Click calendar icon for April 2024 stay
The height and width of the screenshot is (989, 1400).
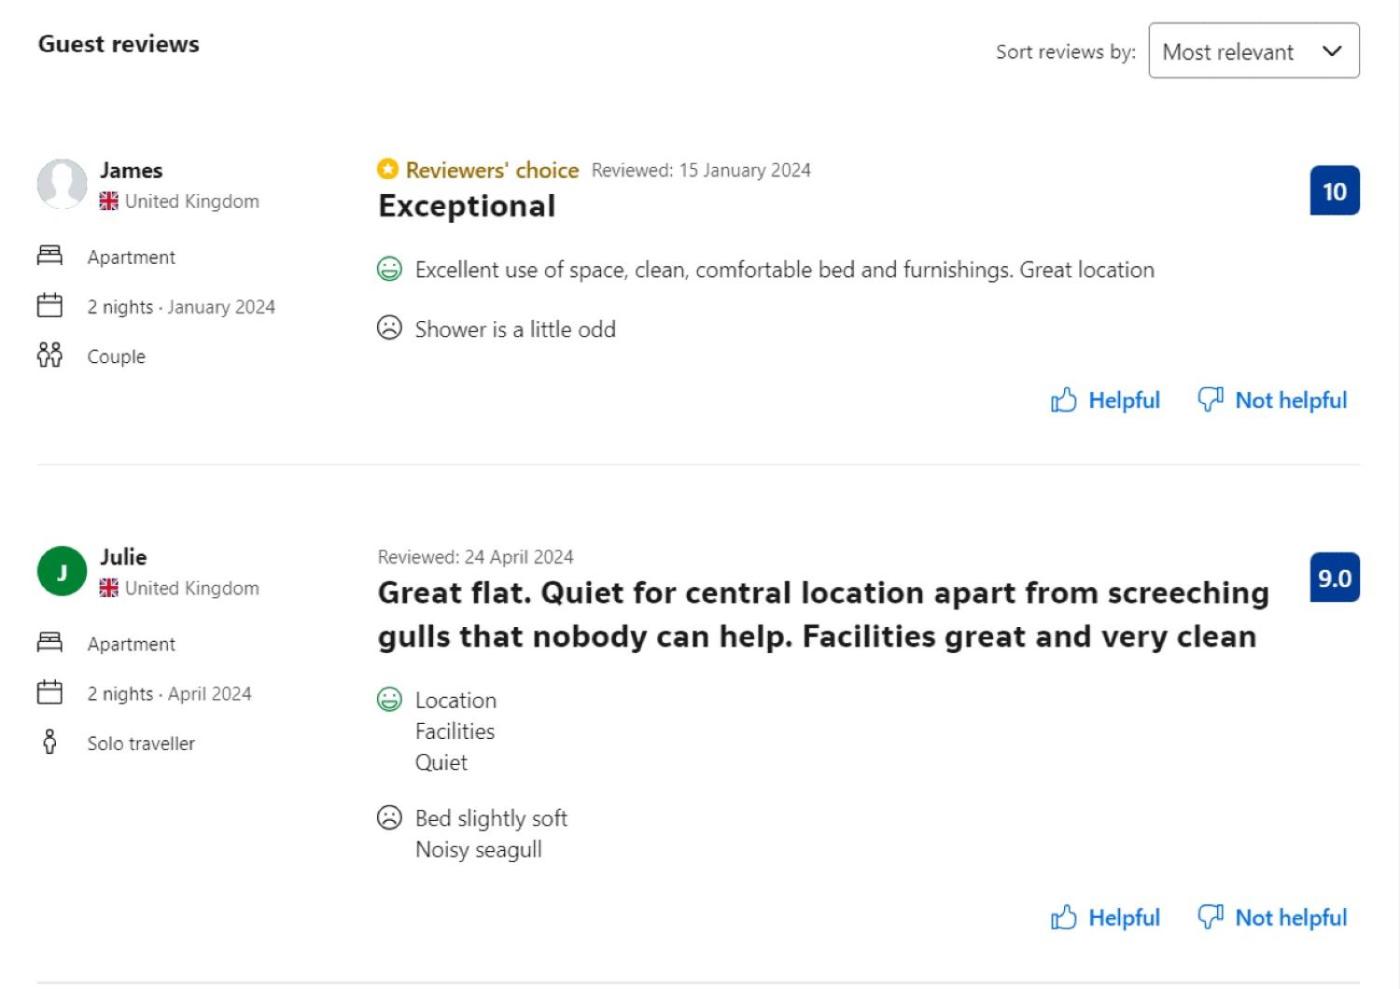pos(49,692)
